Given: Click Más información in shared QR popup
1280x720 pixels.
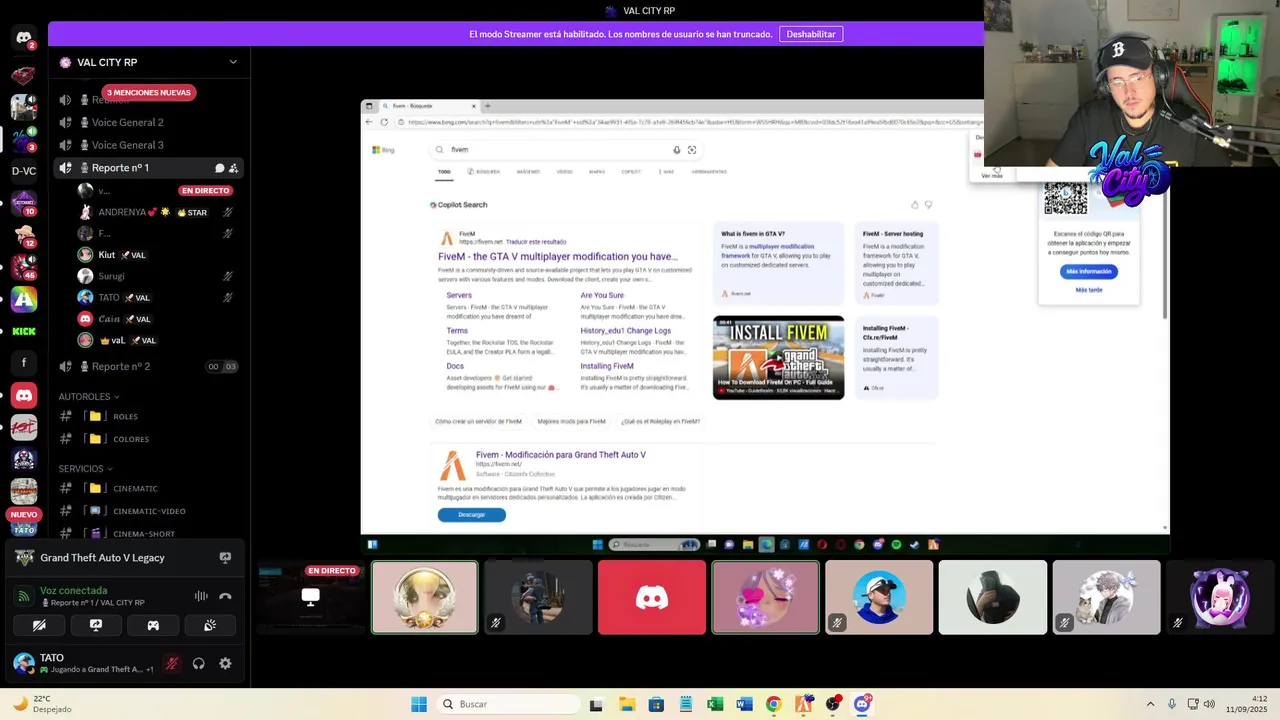Looking at the screenshot, I should click(x=1089, y=272).
